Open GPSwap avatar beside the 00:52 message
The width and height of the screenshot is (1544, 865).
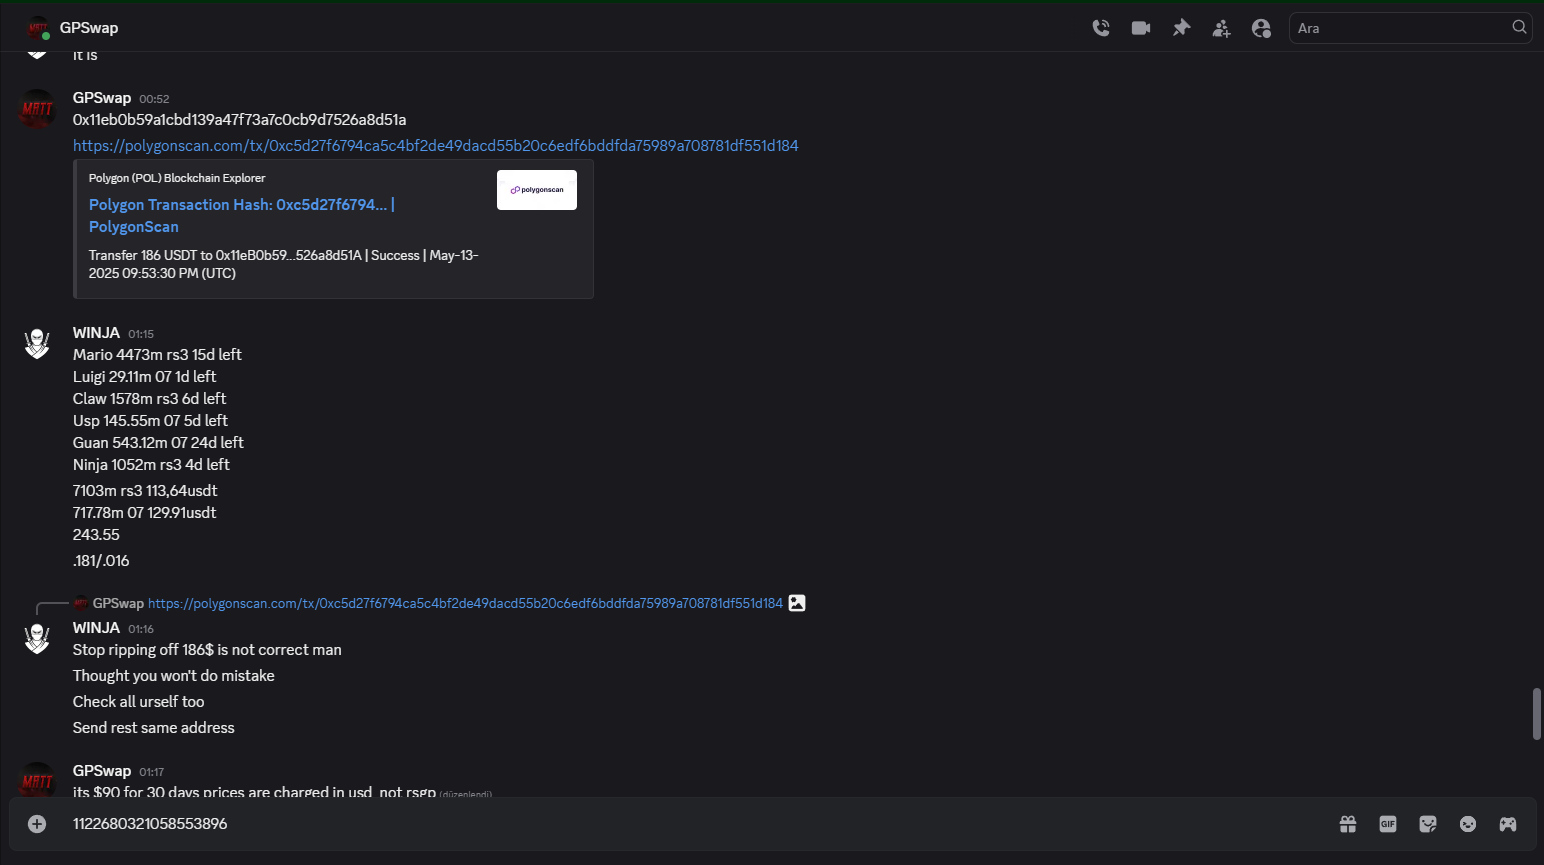click(x=37, y=108)
